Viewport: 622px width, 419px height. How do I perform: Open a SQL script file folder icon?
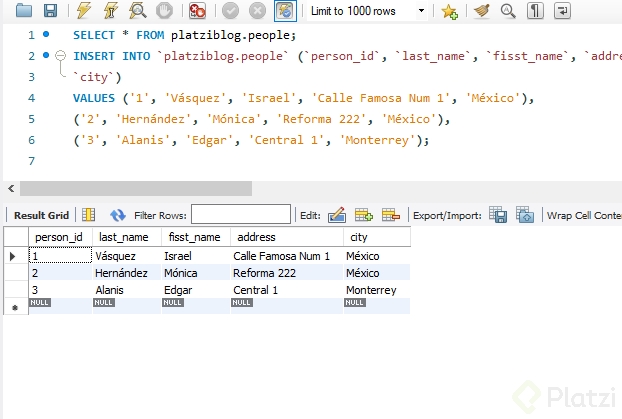click(24, 10)
